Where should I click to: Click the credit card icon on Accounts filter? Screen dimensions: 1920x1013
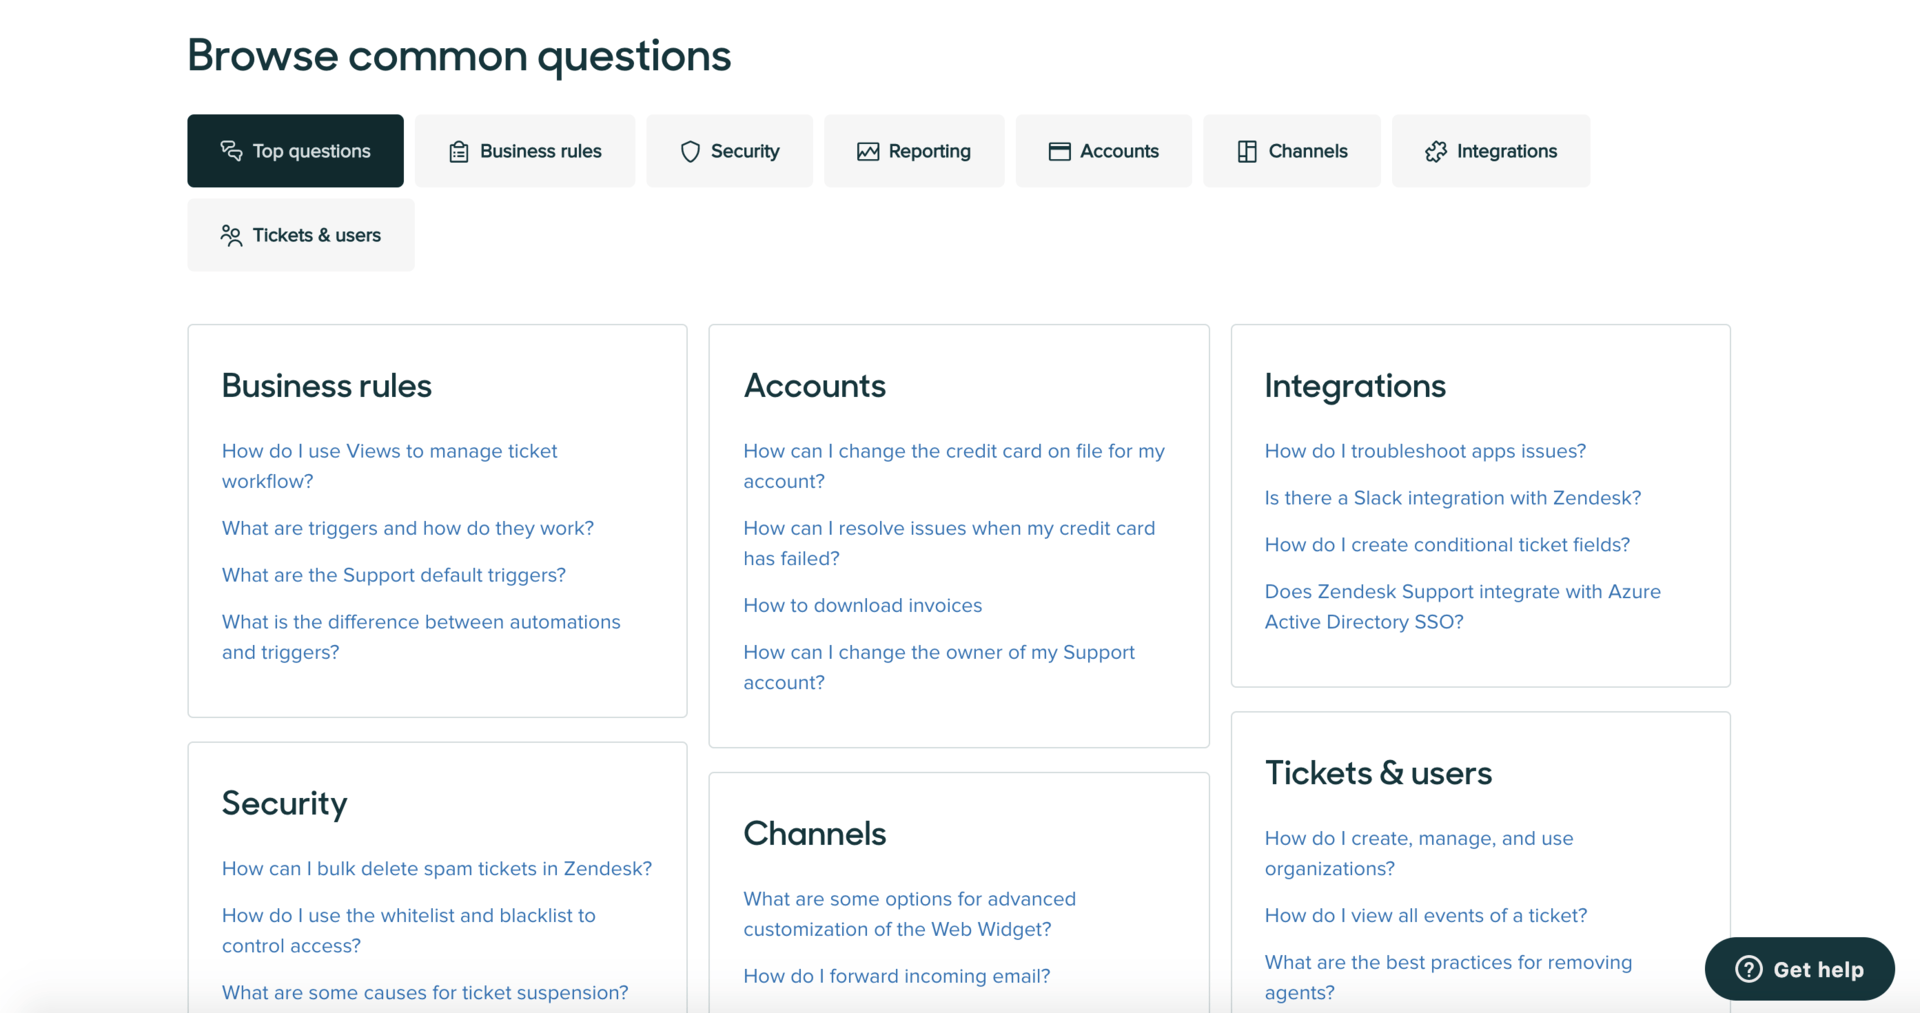pyautogui.click(x=1058, y=151)
